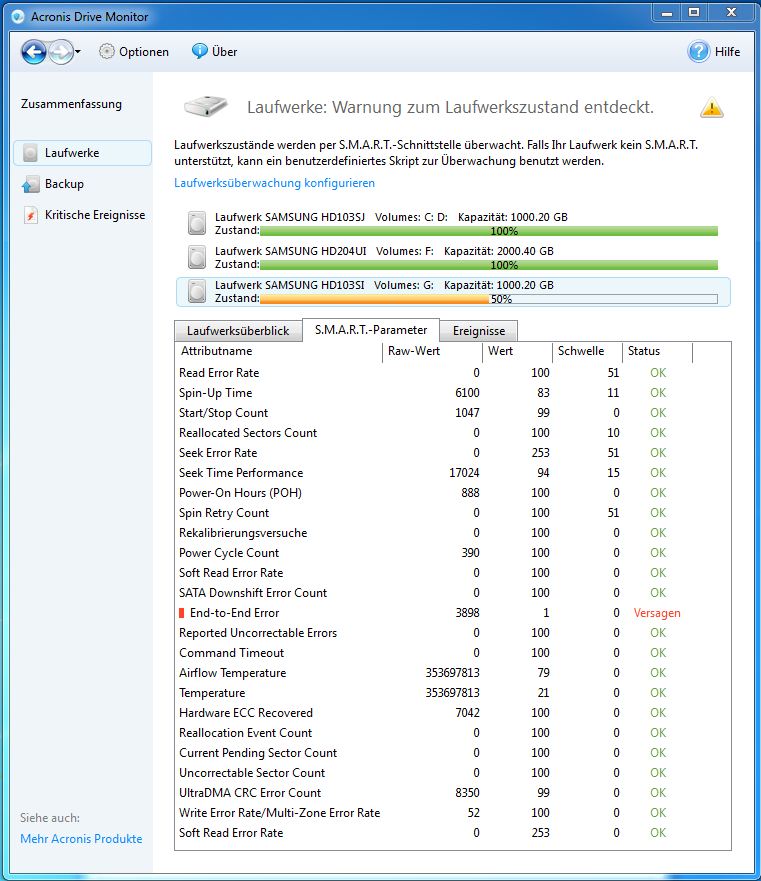Viewport: 761px width, 881px height.
Task: Click the HD103SI 50% health bar
Action: click(x=489, y=299)
